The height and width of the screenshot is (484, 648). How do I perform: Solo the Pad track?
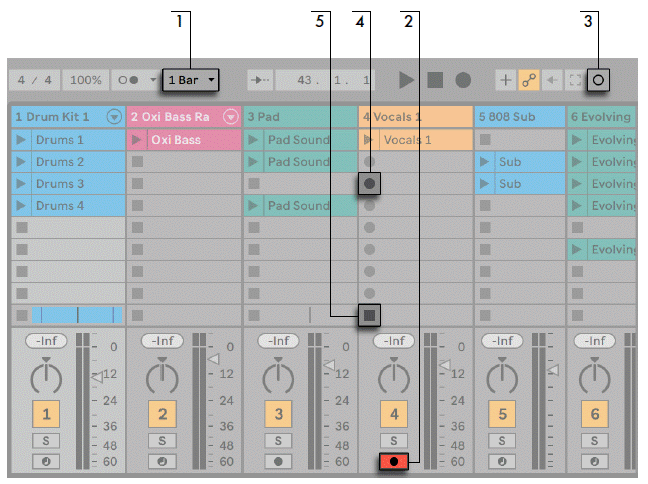[279, 440]
